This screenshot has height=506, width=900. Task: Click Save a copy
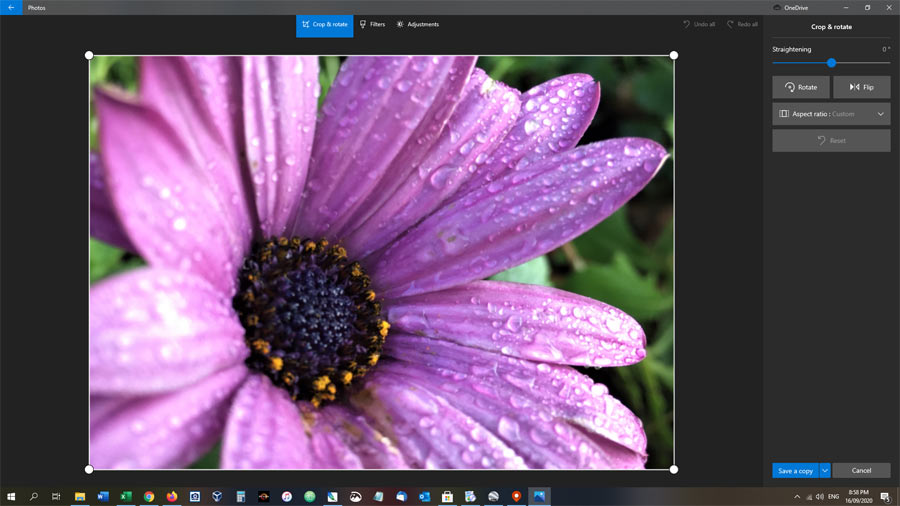click(795, 470)
